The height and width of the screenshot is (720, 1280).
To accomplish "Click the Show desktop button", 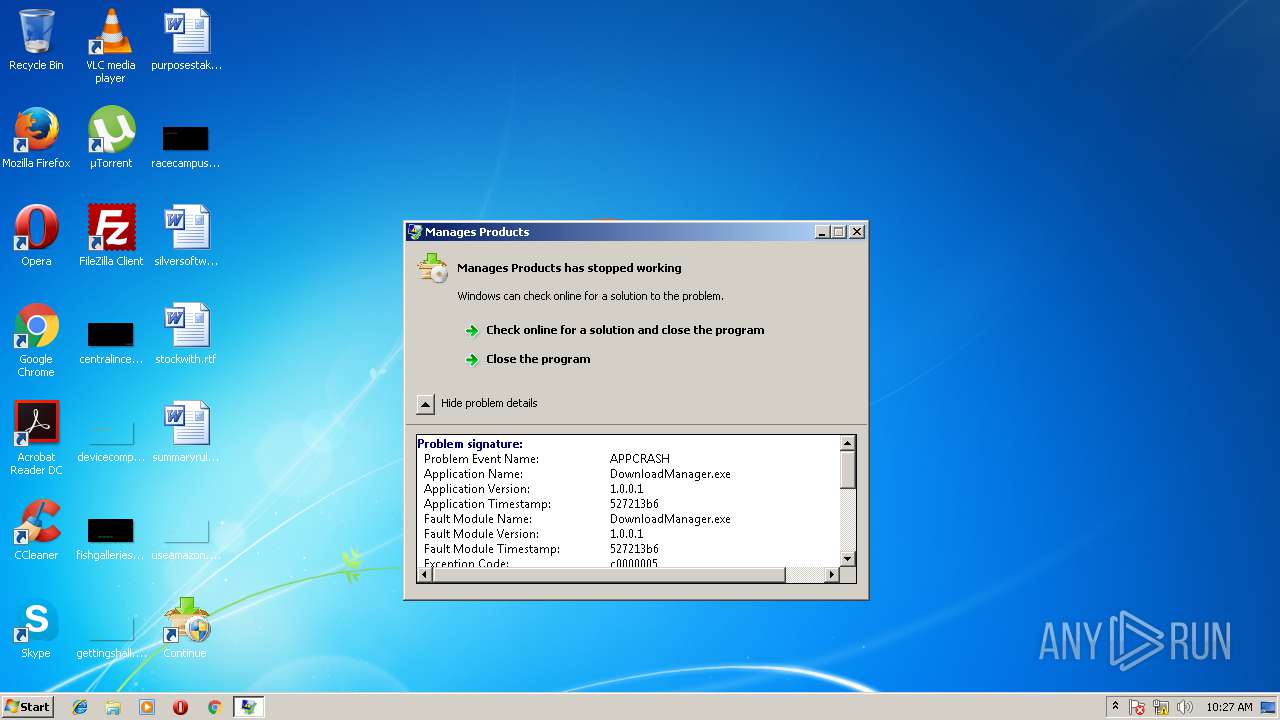I will (1269, 707).
